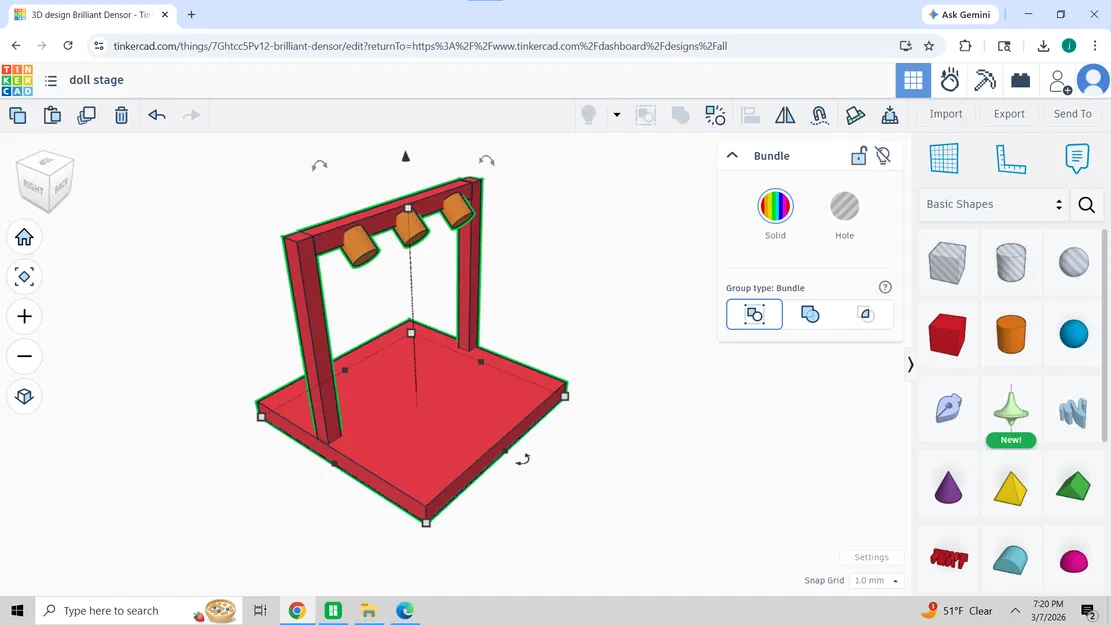
Task: Open the Notes tool
Action: [x=1076, y=158]
